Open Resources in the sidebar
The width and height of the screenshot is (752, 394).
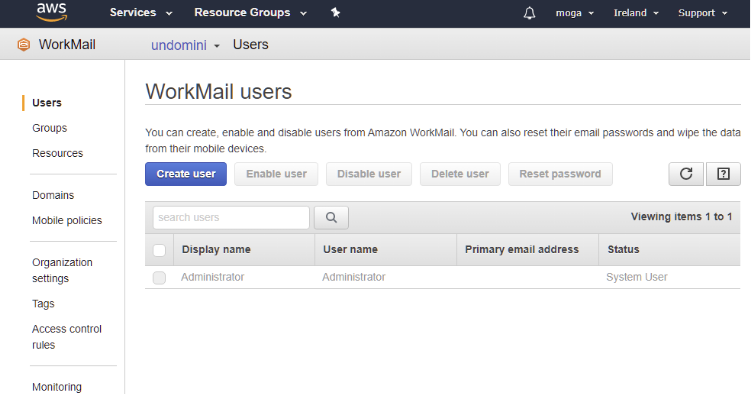pos(58,153)
